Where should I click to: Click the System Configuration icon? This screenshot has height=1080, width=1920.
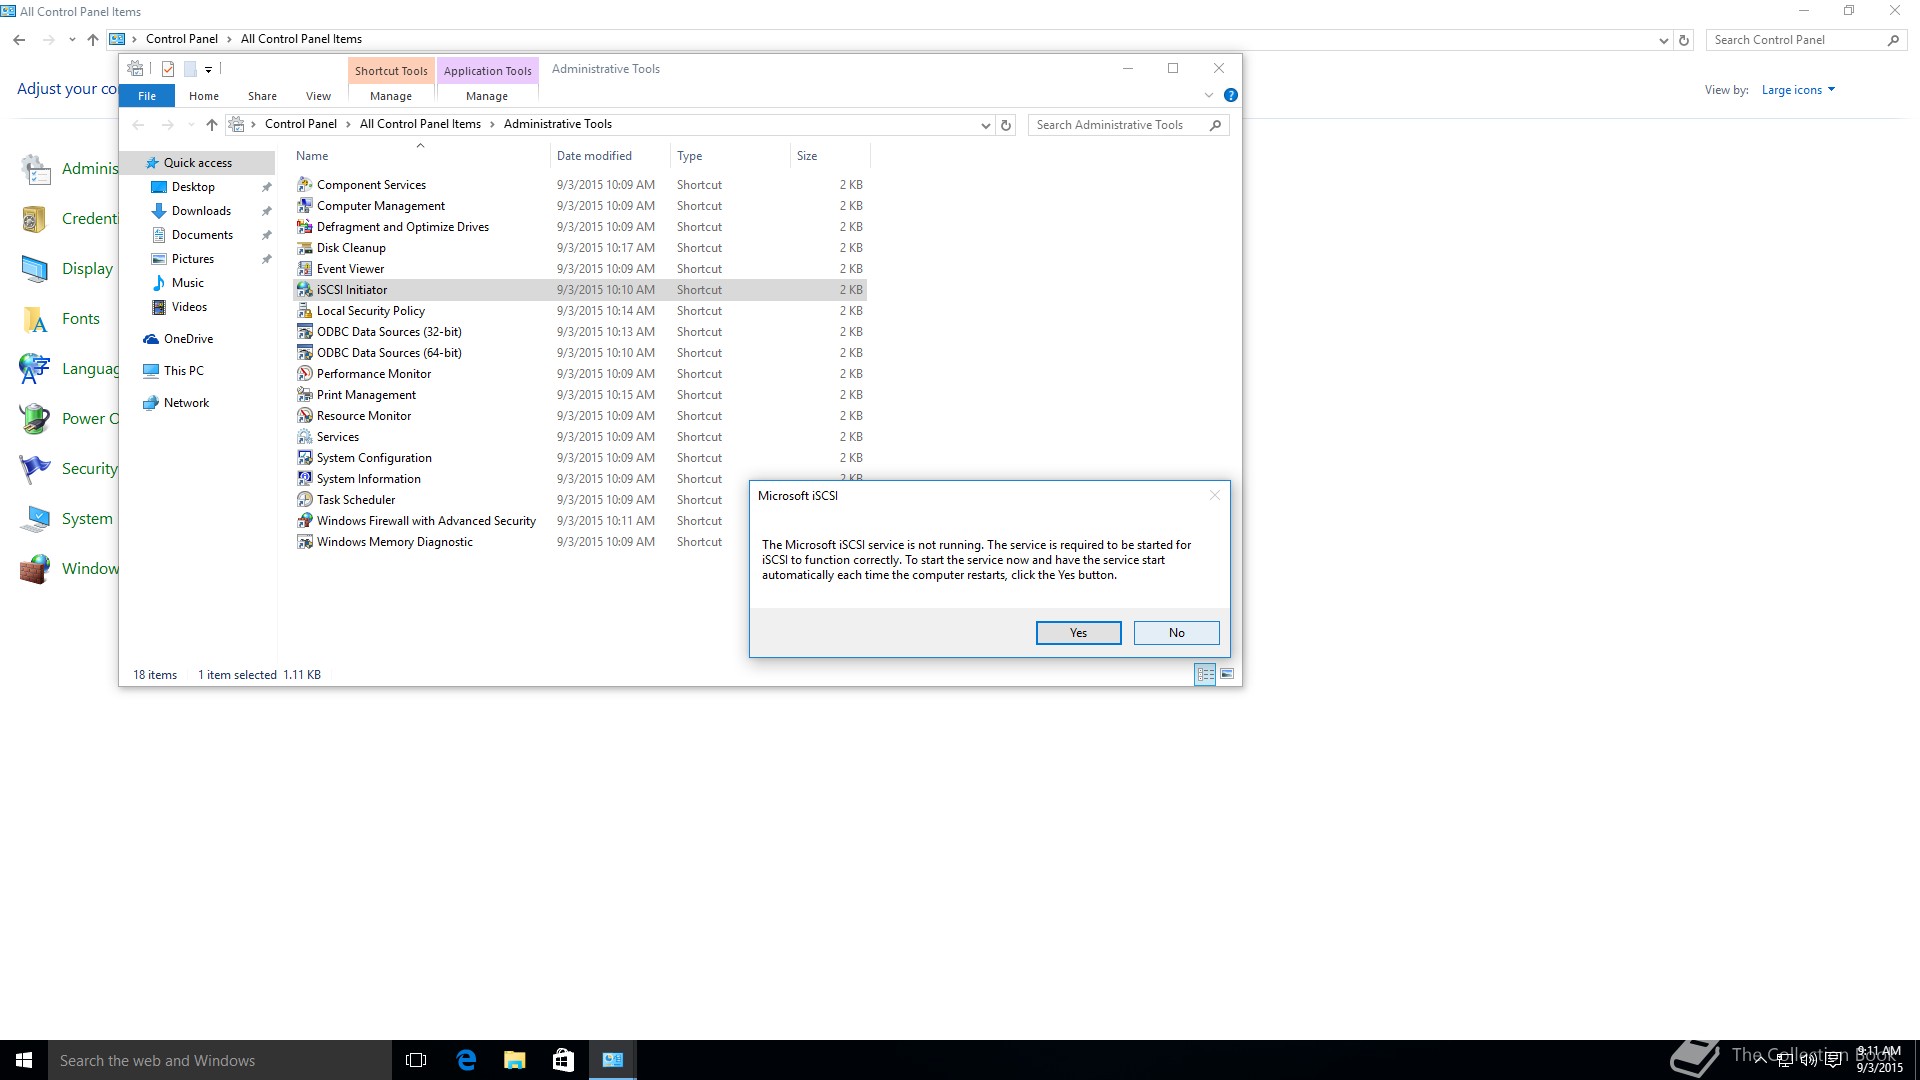tap(305, 458)
